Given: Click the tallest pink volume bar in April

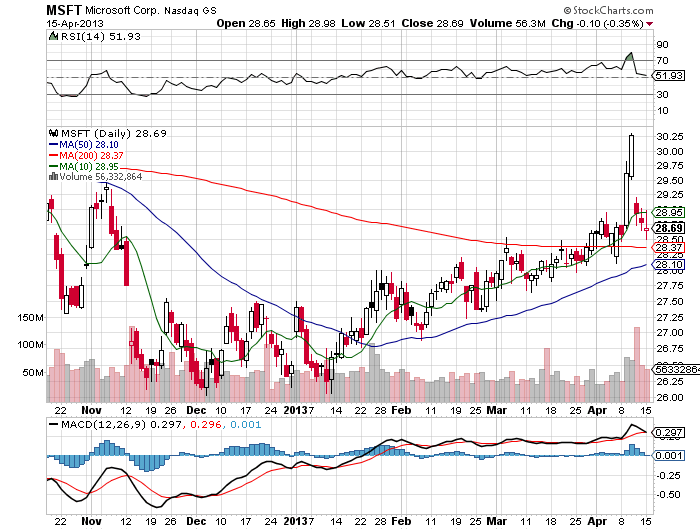Looking at the screenshot, I should tap(637, 364).
